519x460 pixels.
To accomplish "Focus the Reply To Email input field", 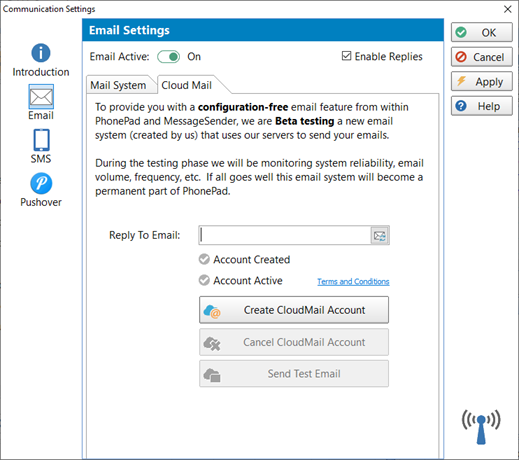I will coord(285,236).
